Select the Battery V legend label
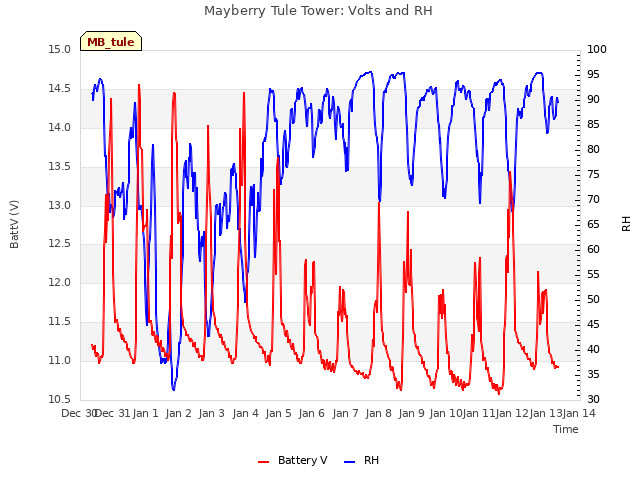This screenshot has width=640, height=480. click(302, 460)
